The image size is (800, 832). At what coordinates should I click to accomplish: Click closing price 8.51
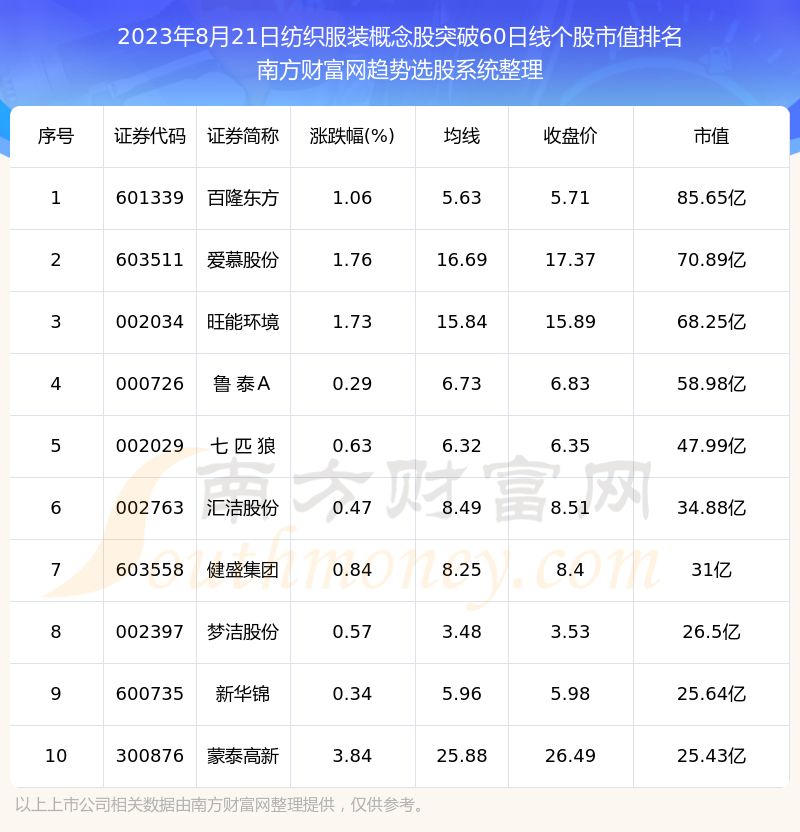570,508
